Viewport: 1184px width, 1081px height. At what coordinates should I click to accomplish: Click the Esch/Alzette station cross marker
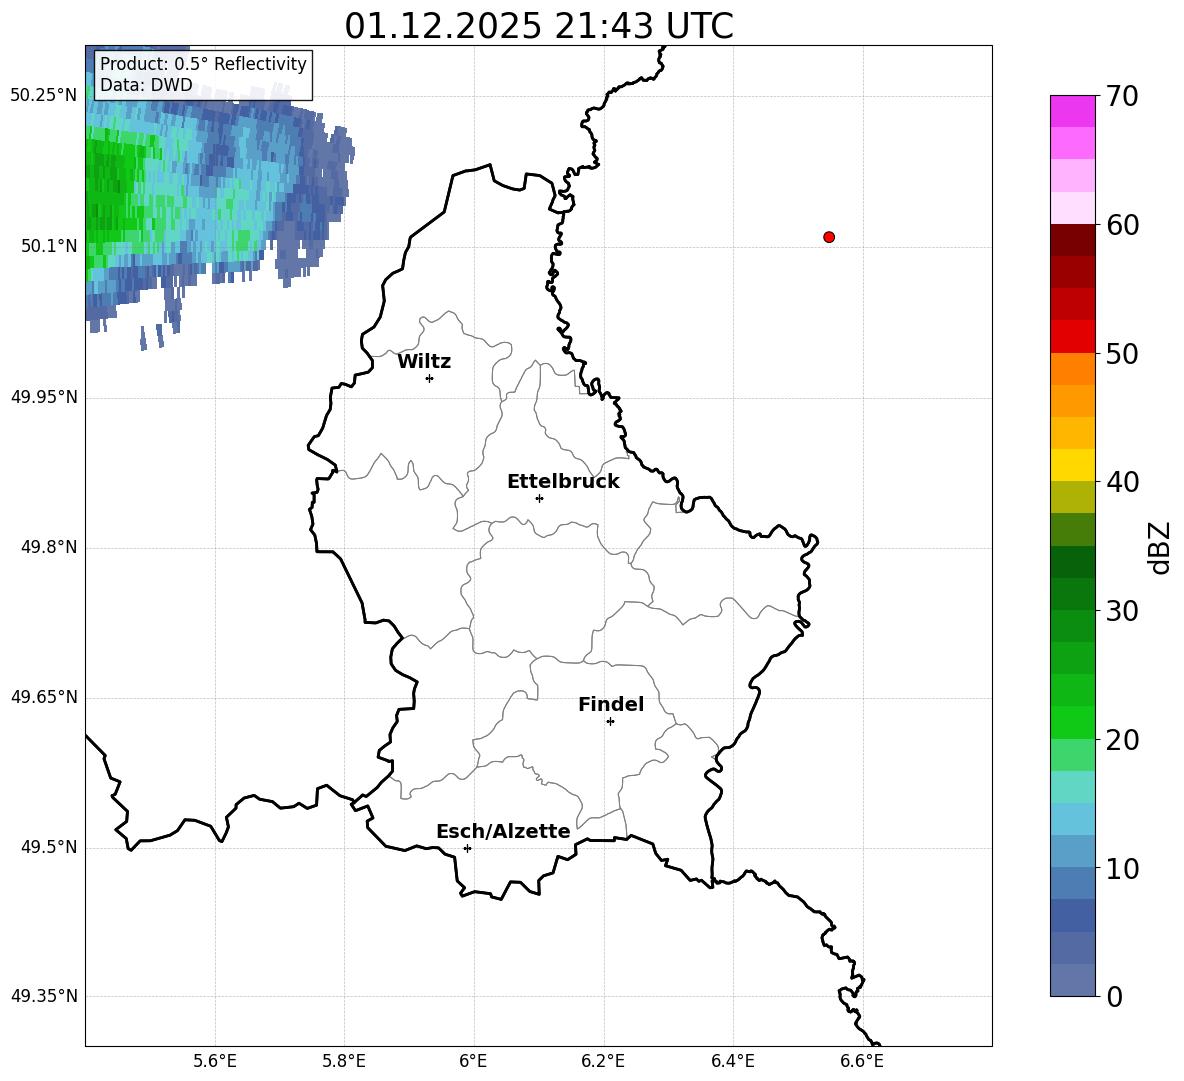tap(467, 848)
